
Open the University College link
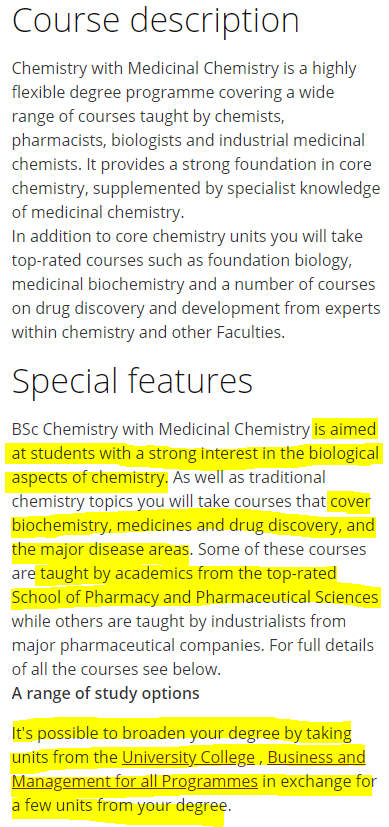pyautogui.click(x=188, y=757)
